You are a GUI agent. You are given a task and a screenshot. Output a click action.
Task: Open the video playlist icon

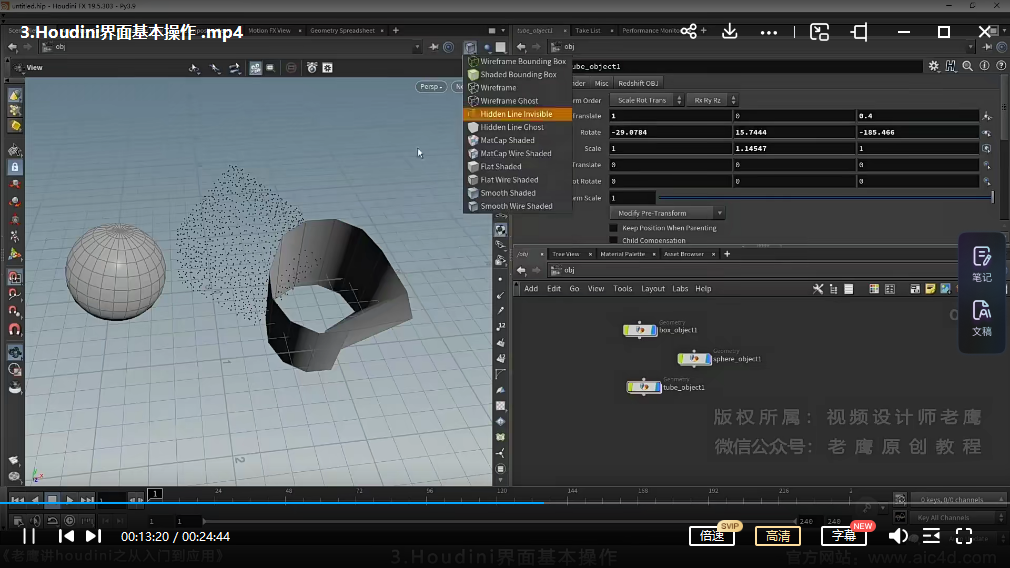(x=931, y=536)
